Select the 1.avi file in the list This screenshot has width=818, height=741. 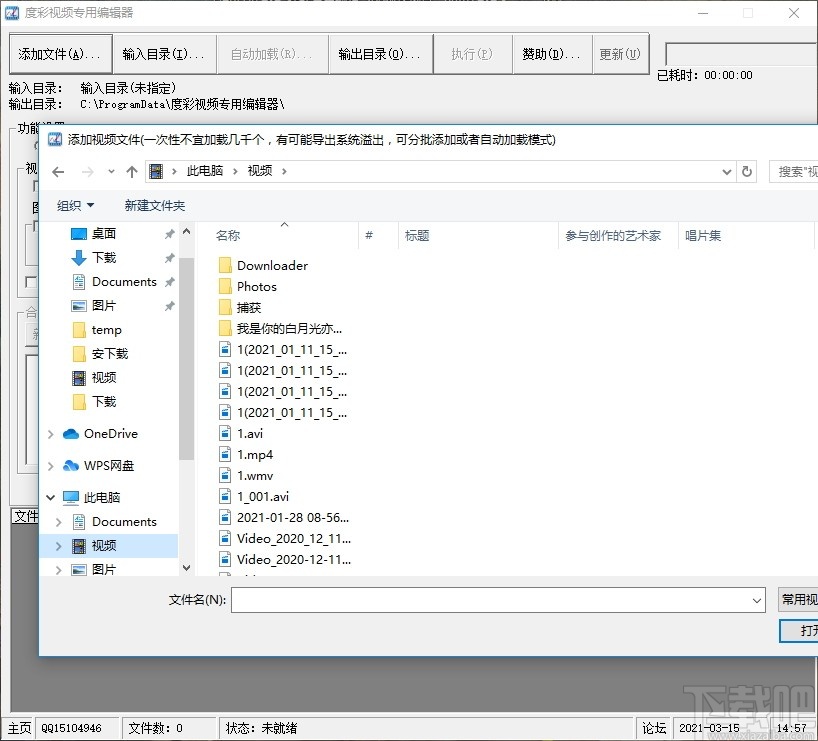click(x=247, y=433)
